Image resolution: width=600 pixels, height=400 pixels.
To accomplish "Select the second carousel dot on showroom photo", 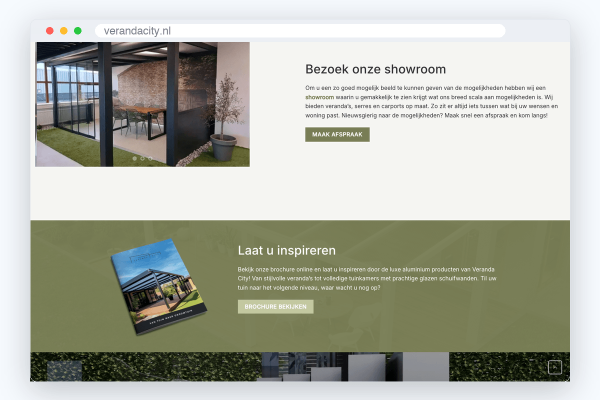I will pyautogui.click(x=142, y=158).
